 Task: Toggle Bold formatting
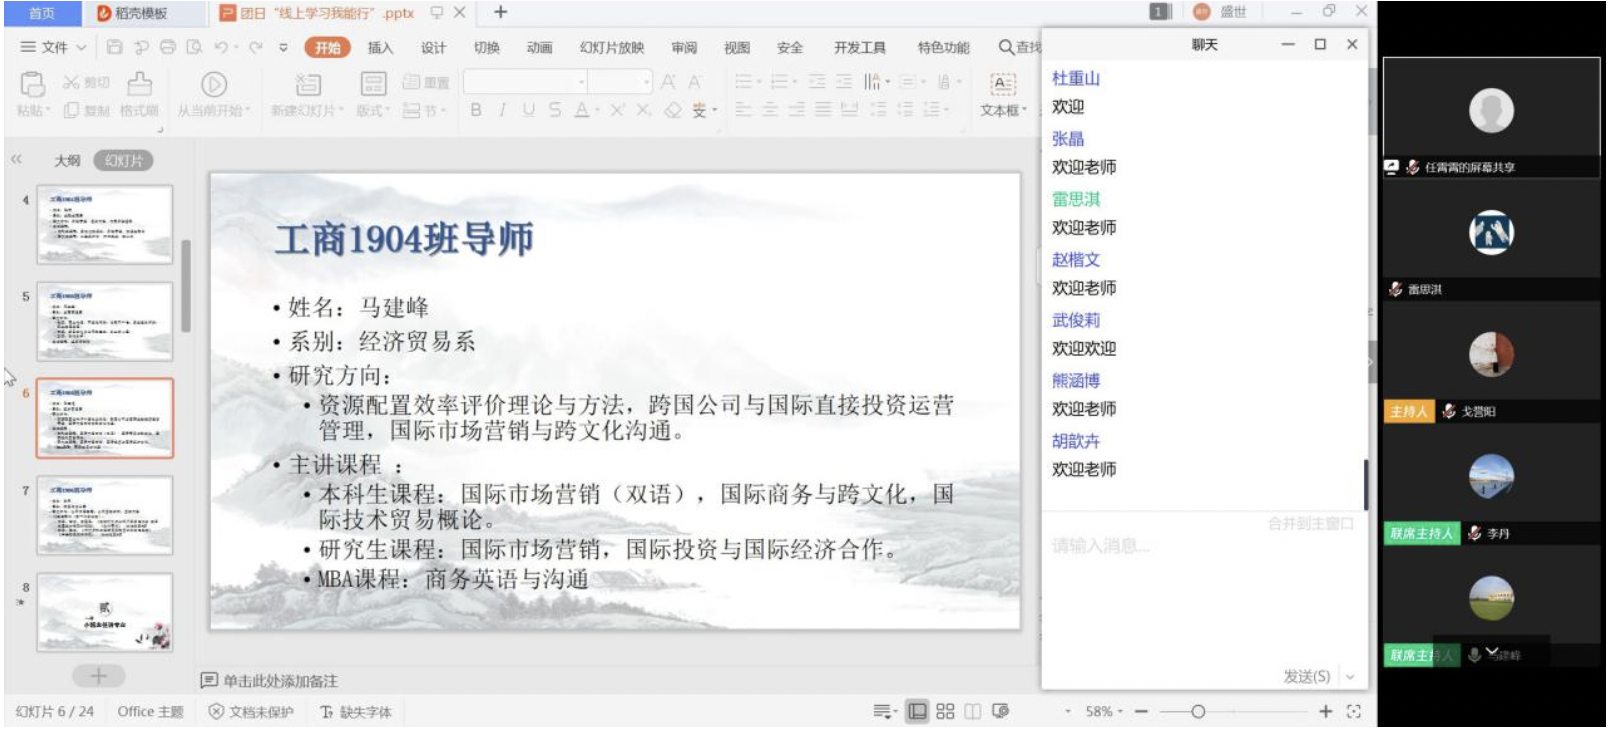[x=476, y=110]
